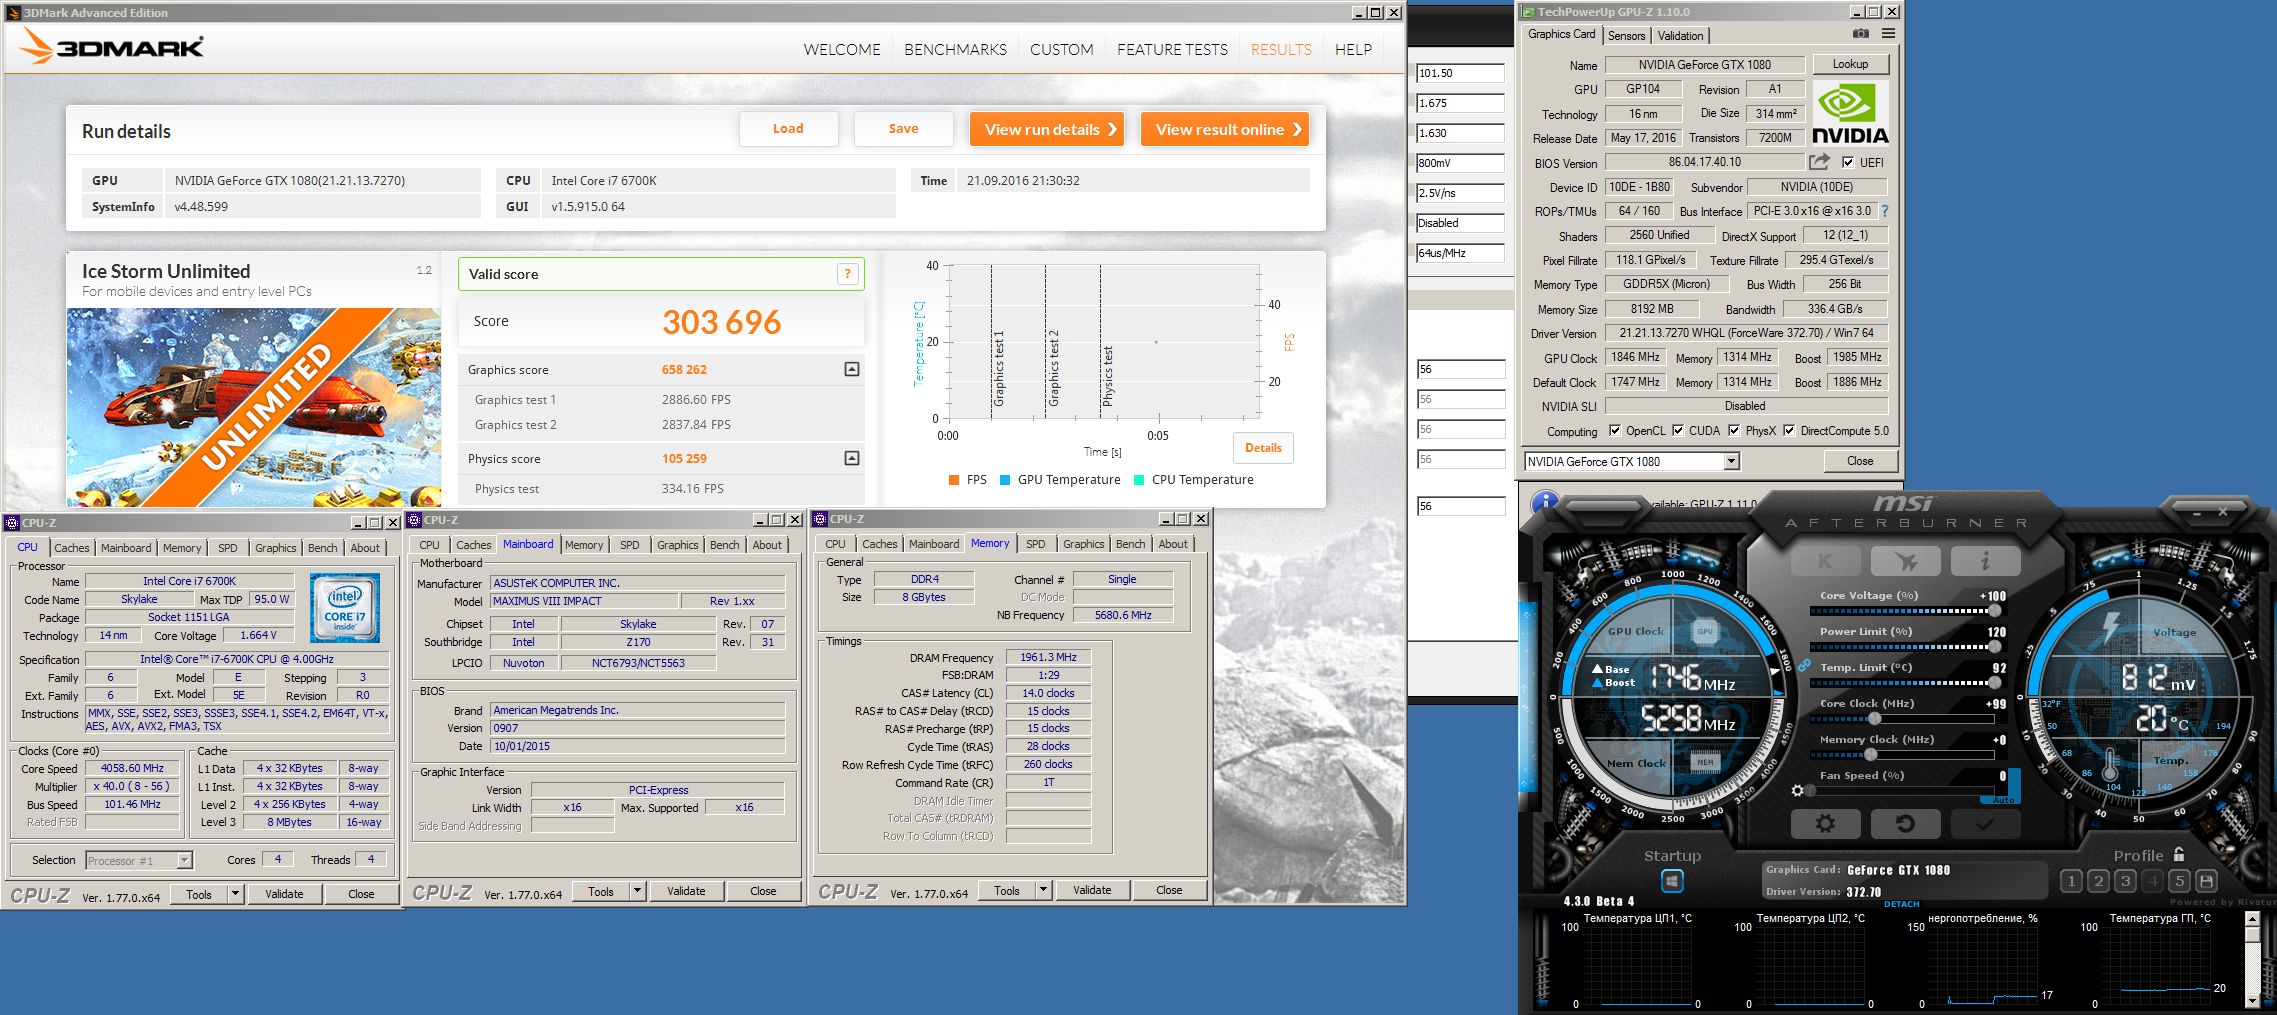
Task: Click the Save button in Run details
Action: (903, 129)
